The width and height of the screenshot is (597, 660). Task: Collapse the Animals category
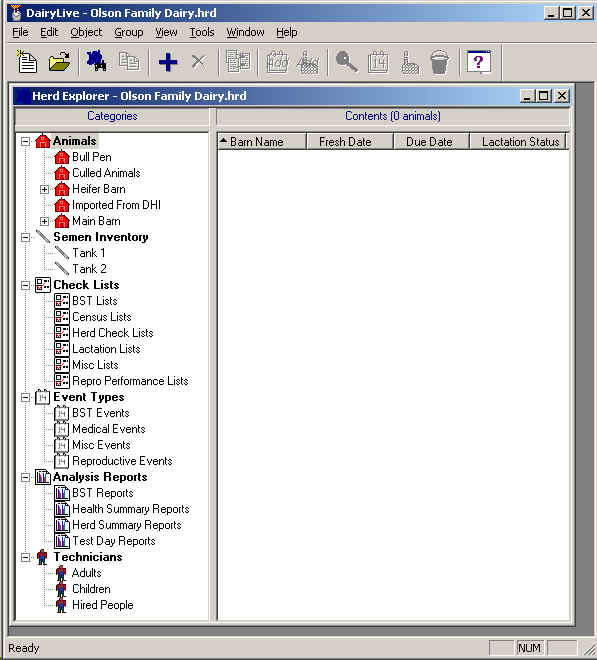coord(26,141)
